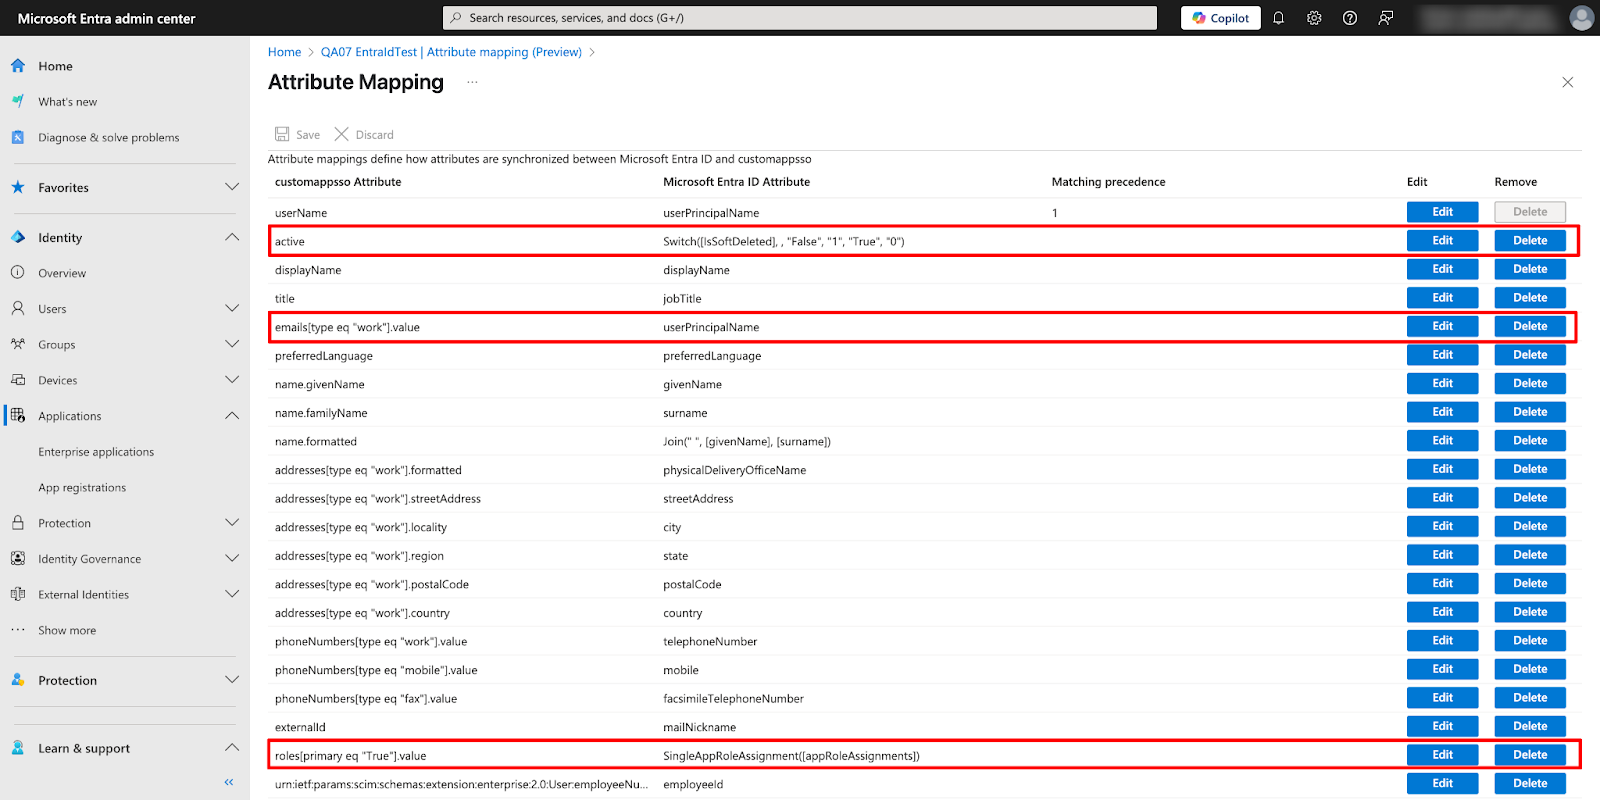The height and width of the screenshot is (800, 1600).
Task: Close the Attribute Mapping pane
Action: point(1568,82)
